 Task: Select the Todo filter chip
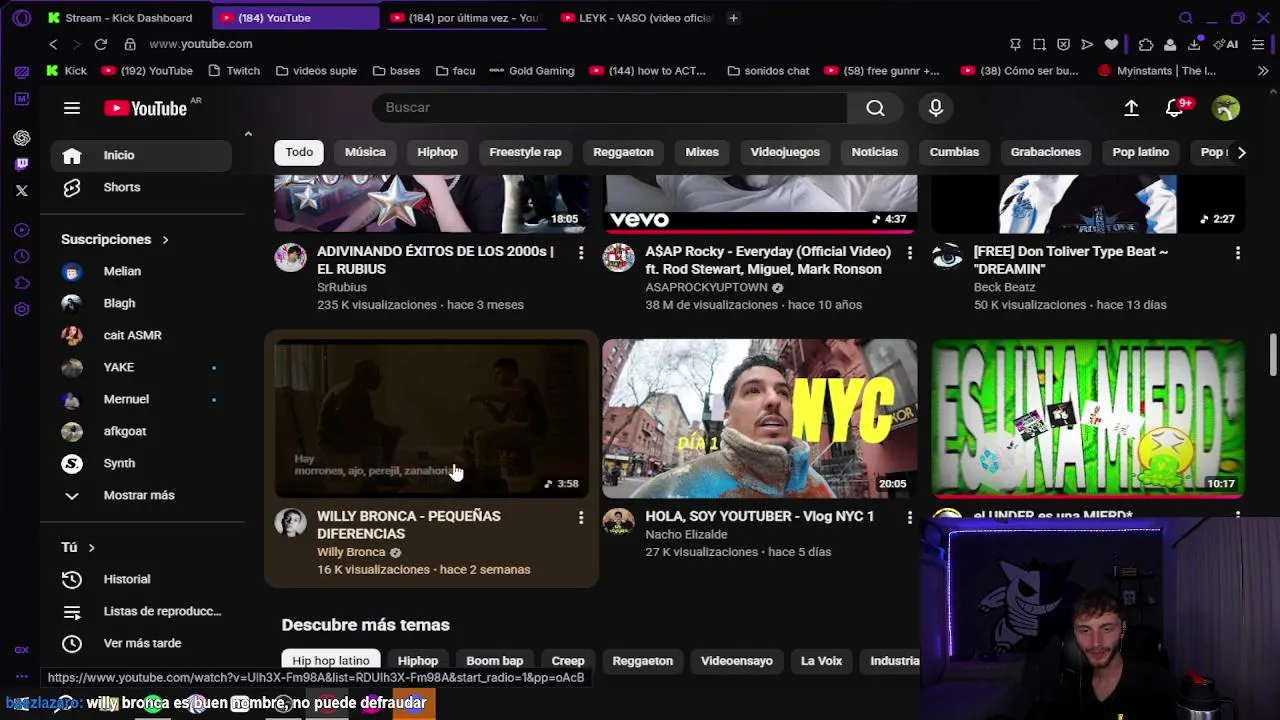tap(299, 152)
